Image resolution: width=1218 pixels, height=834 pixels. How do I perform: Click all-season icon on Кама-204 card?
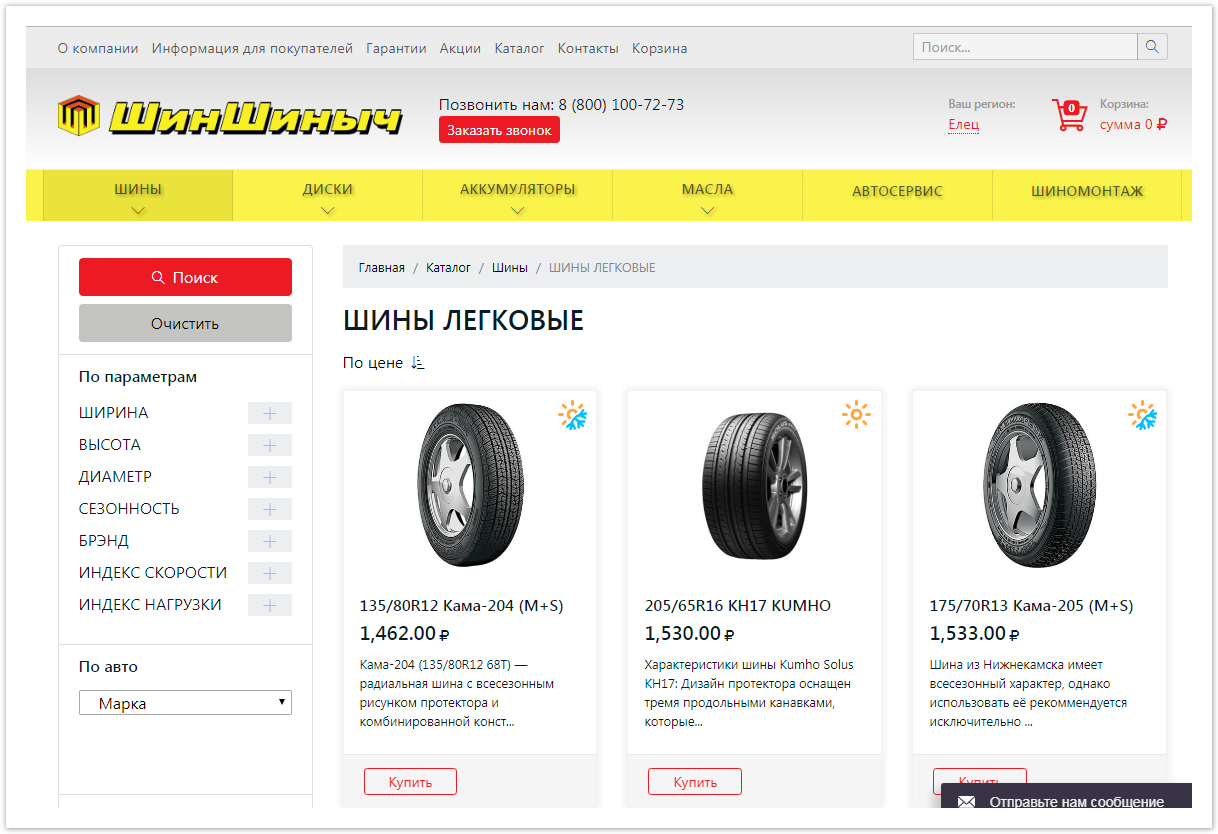573,415
